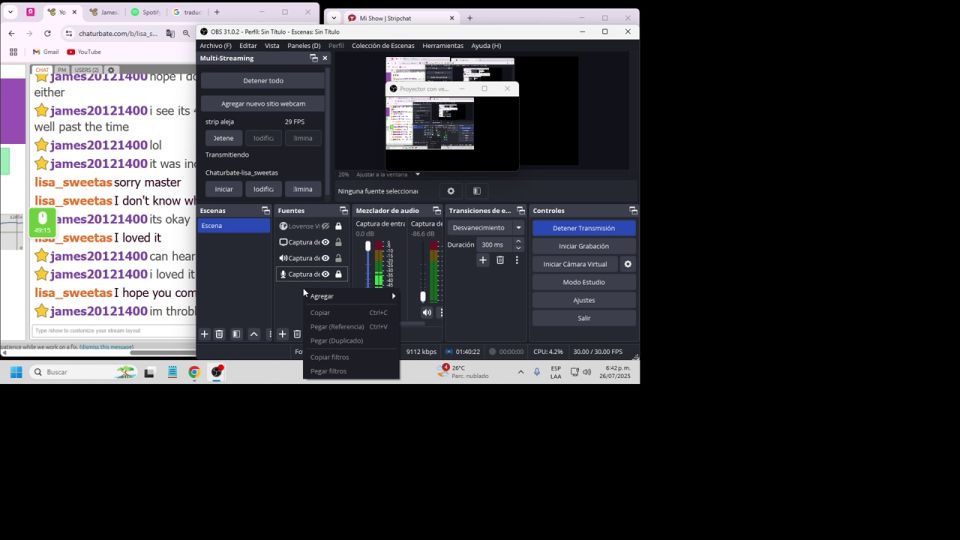This screenshot has width=960, height=540.
Task: Undock the Multi-Streaming panel with float icon
Action: 313,58
